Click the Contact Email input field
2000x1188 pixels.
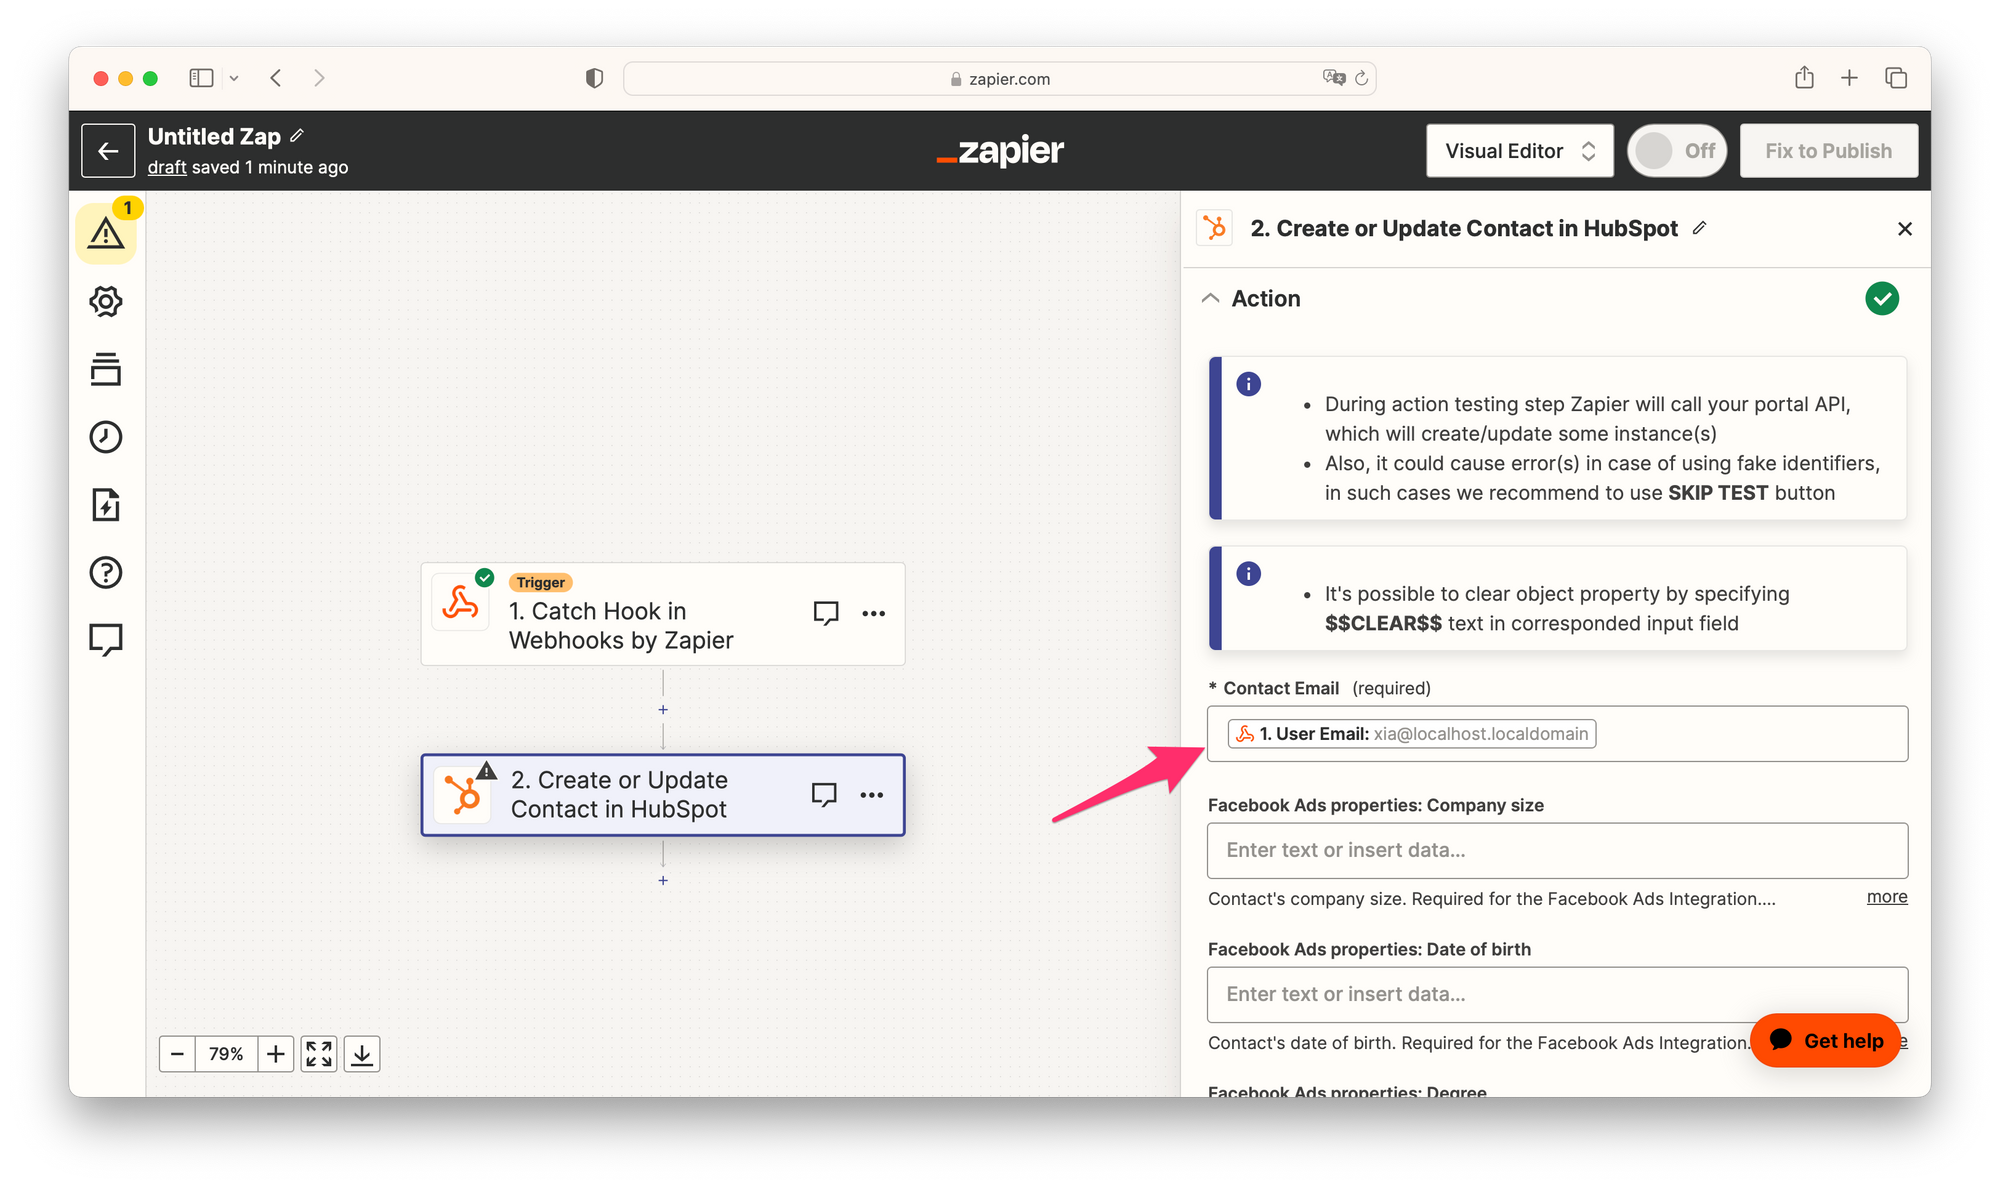click(1557, 734)
